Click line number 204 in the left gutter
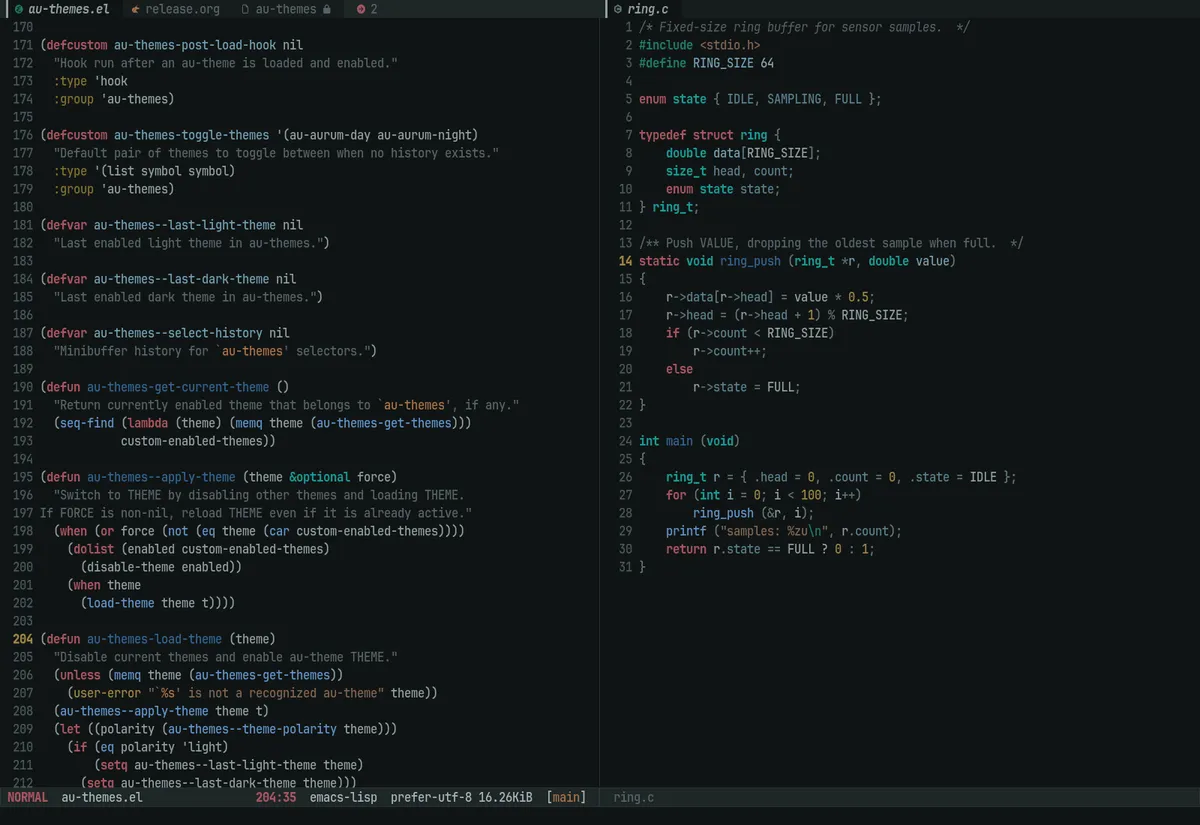Image resolution: width=1200 pixels, height=825 pixels. tap(23, 639)
